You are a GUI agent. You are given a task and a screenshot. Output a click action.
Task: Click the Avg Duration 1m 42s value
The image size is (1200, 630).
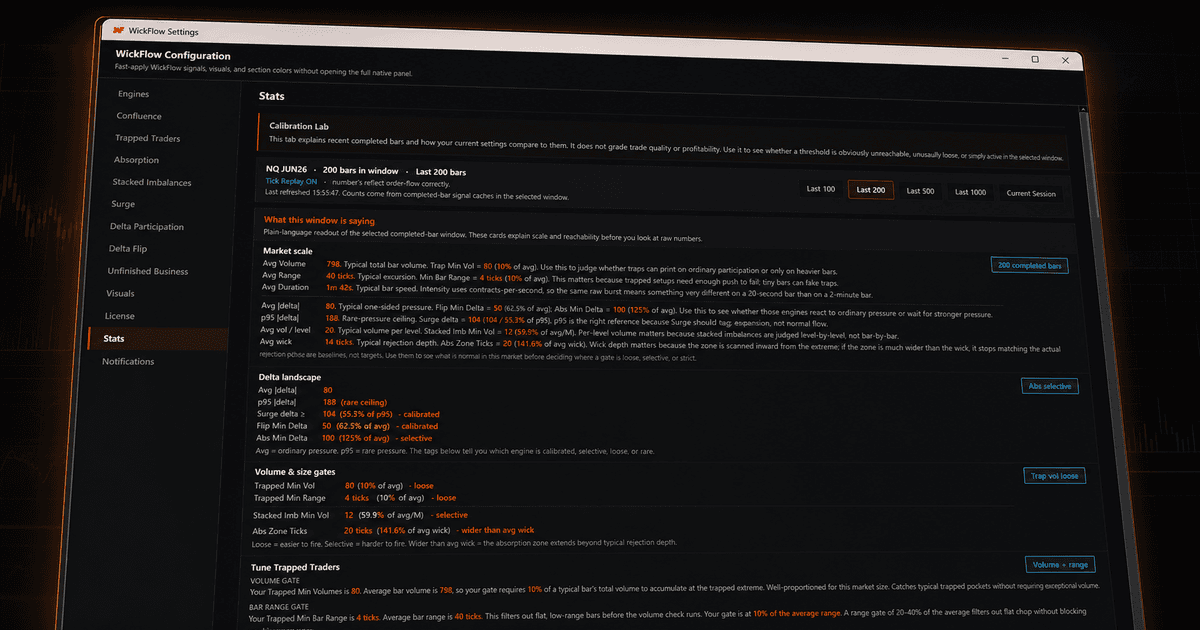pos(339,286)
